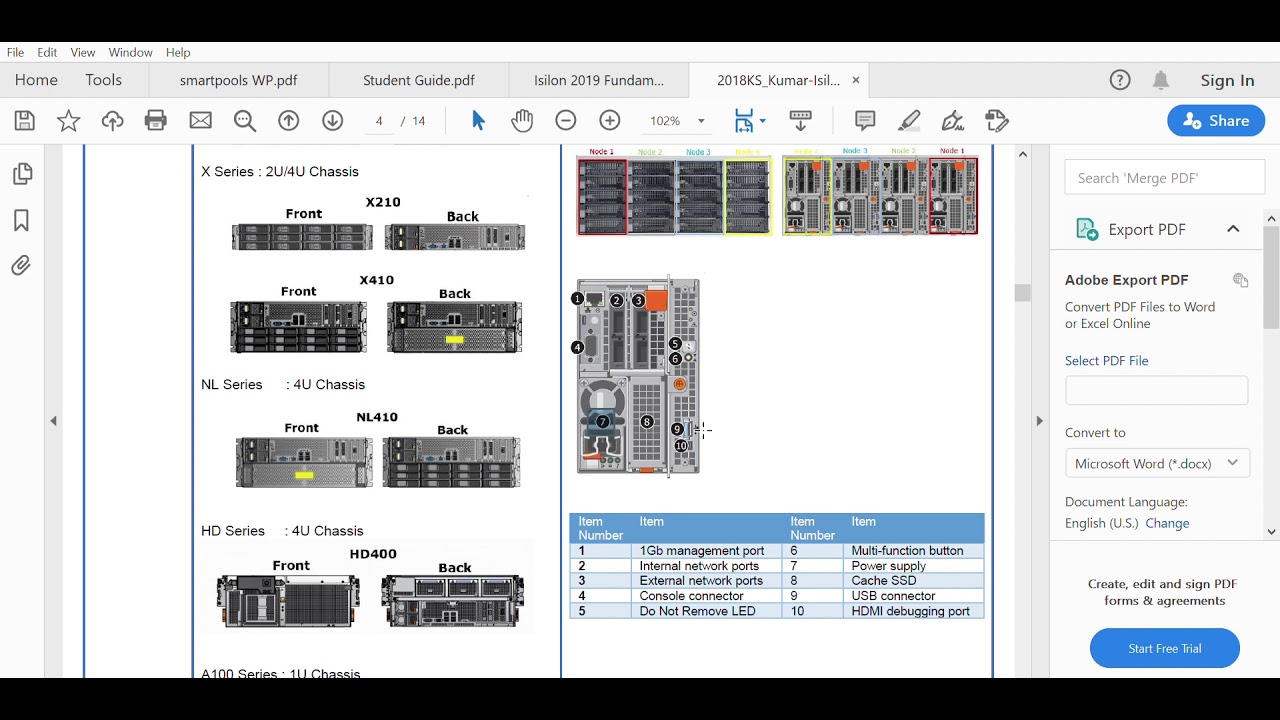Viewport: 1280px width, 720px height.
Task: Click right panel scrollbar down arrow
Action: point(1272,532)
